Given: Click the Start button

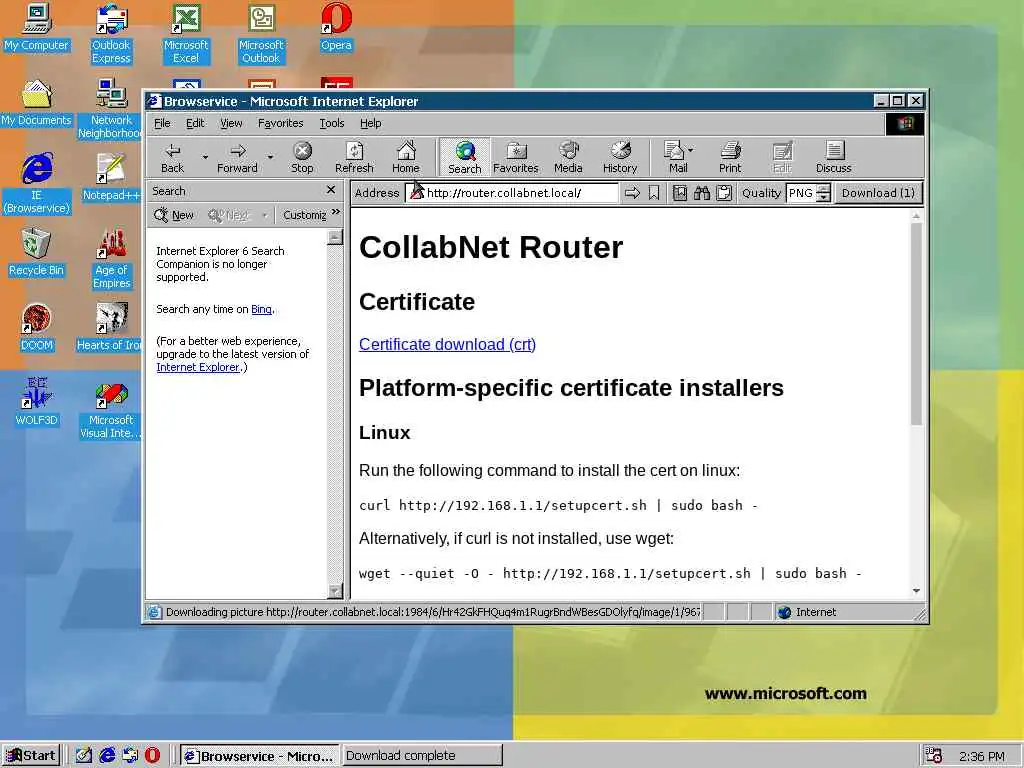Looking at the screenshot, I should point(31,755).
